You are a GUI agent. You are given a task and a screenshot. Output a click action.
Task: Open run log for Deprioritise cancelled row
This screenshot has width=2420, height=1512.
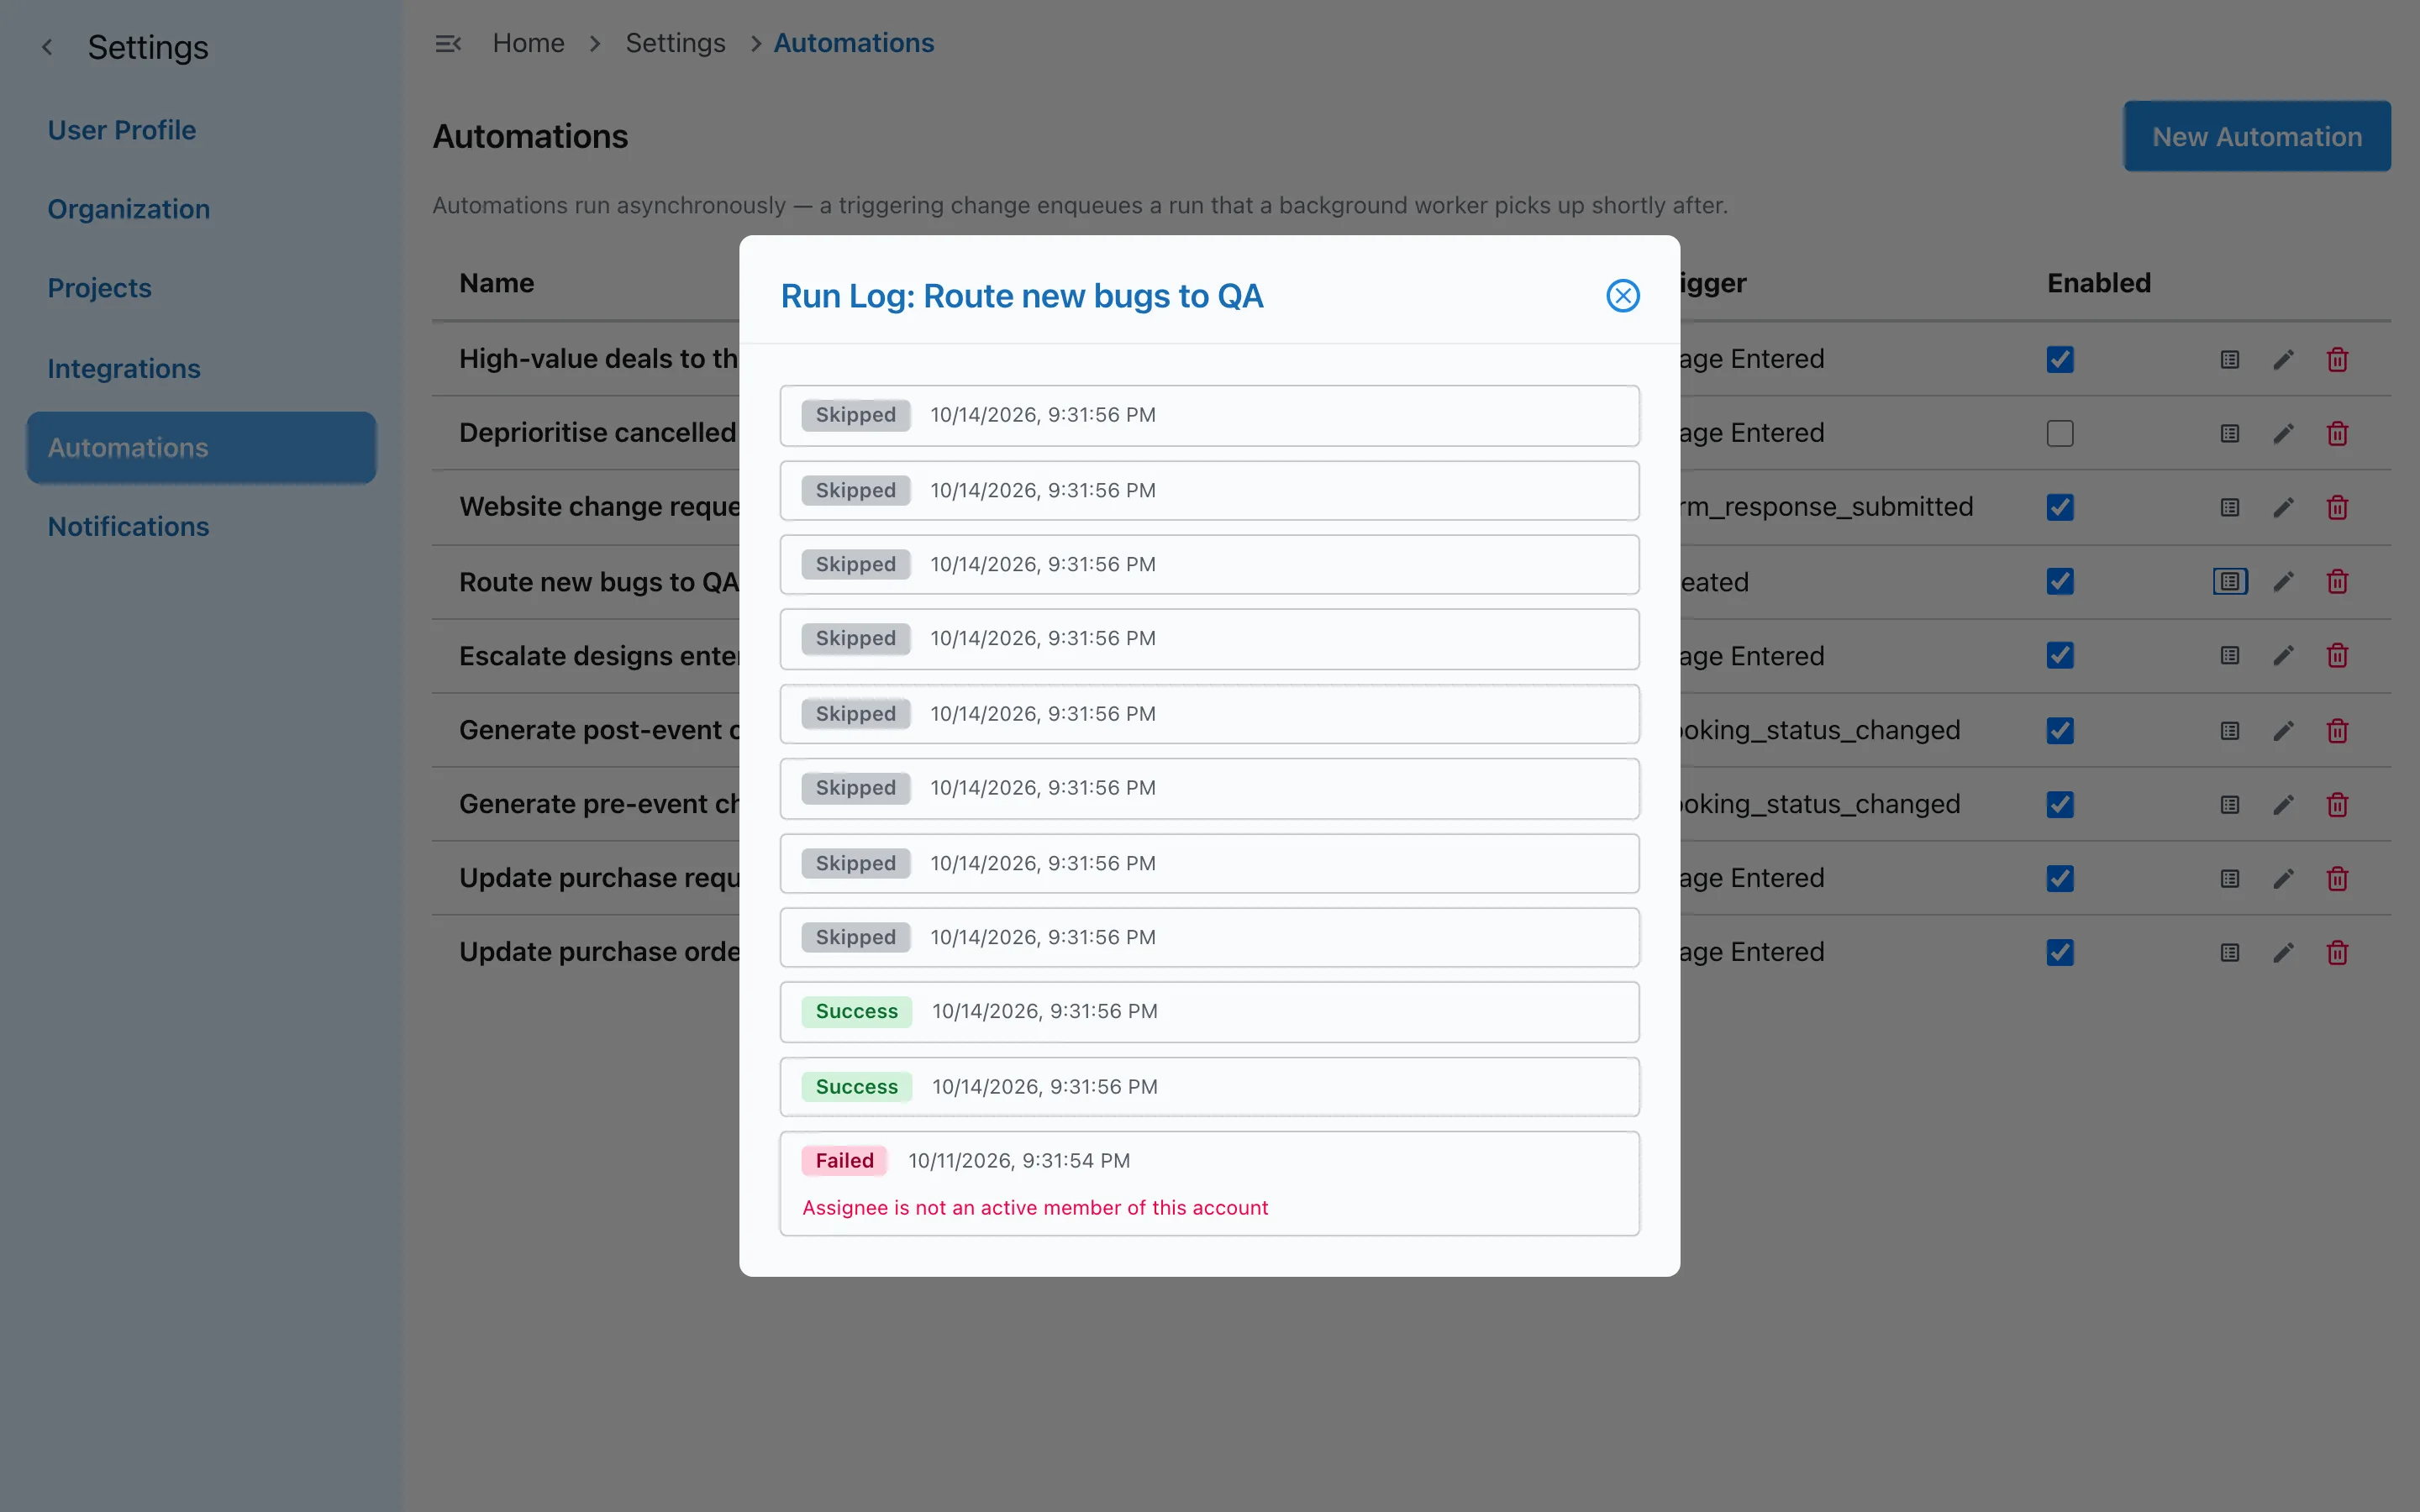pos(2230,433)
